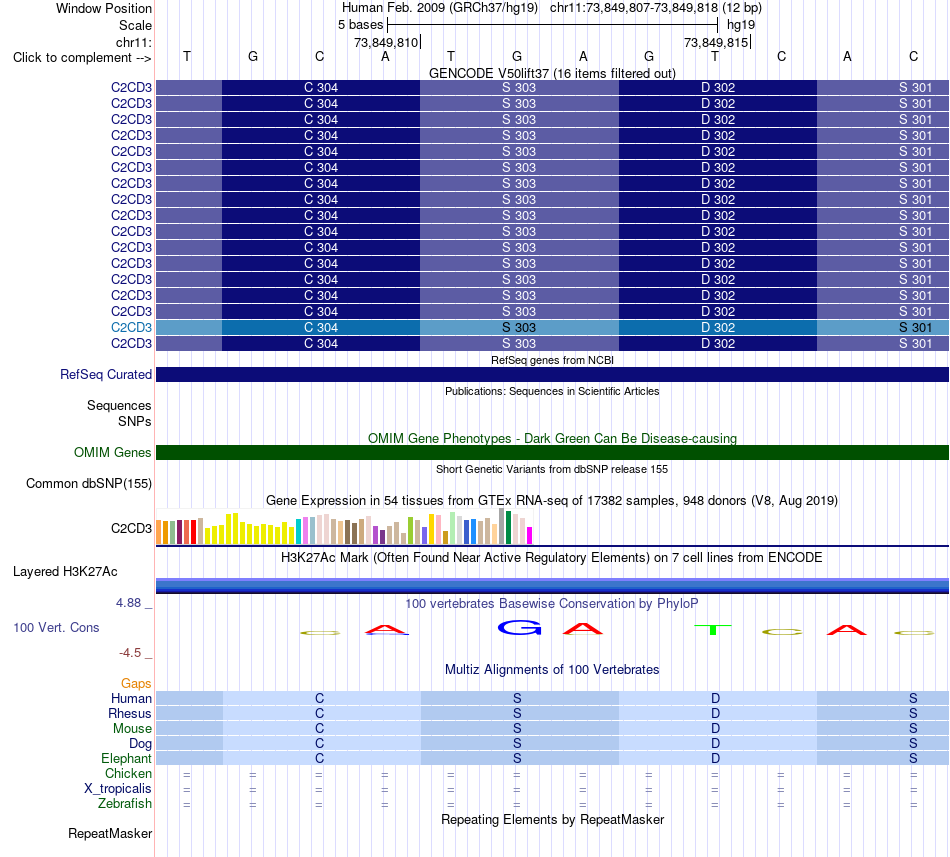
Task: Select the X_tropicalis species label
Action: coord(118,789)
